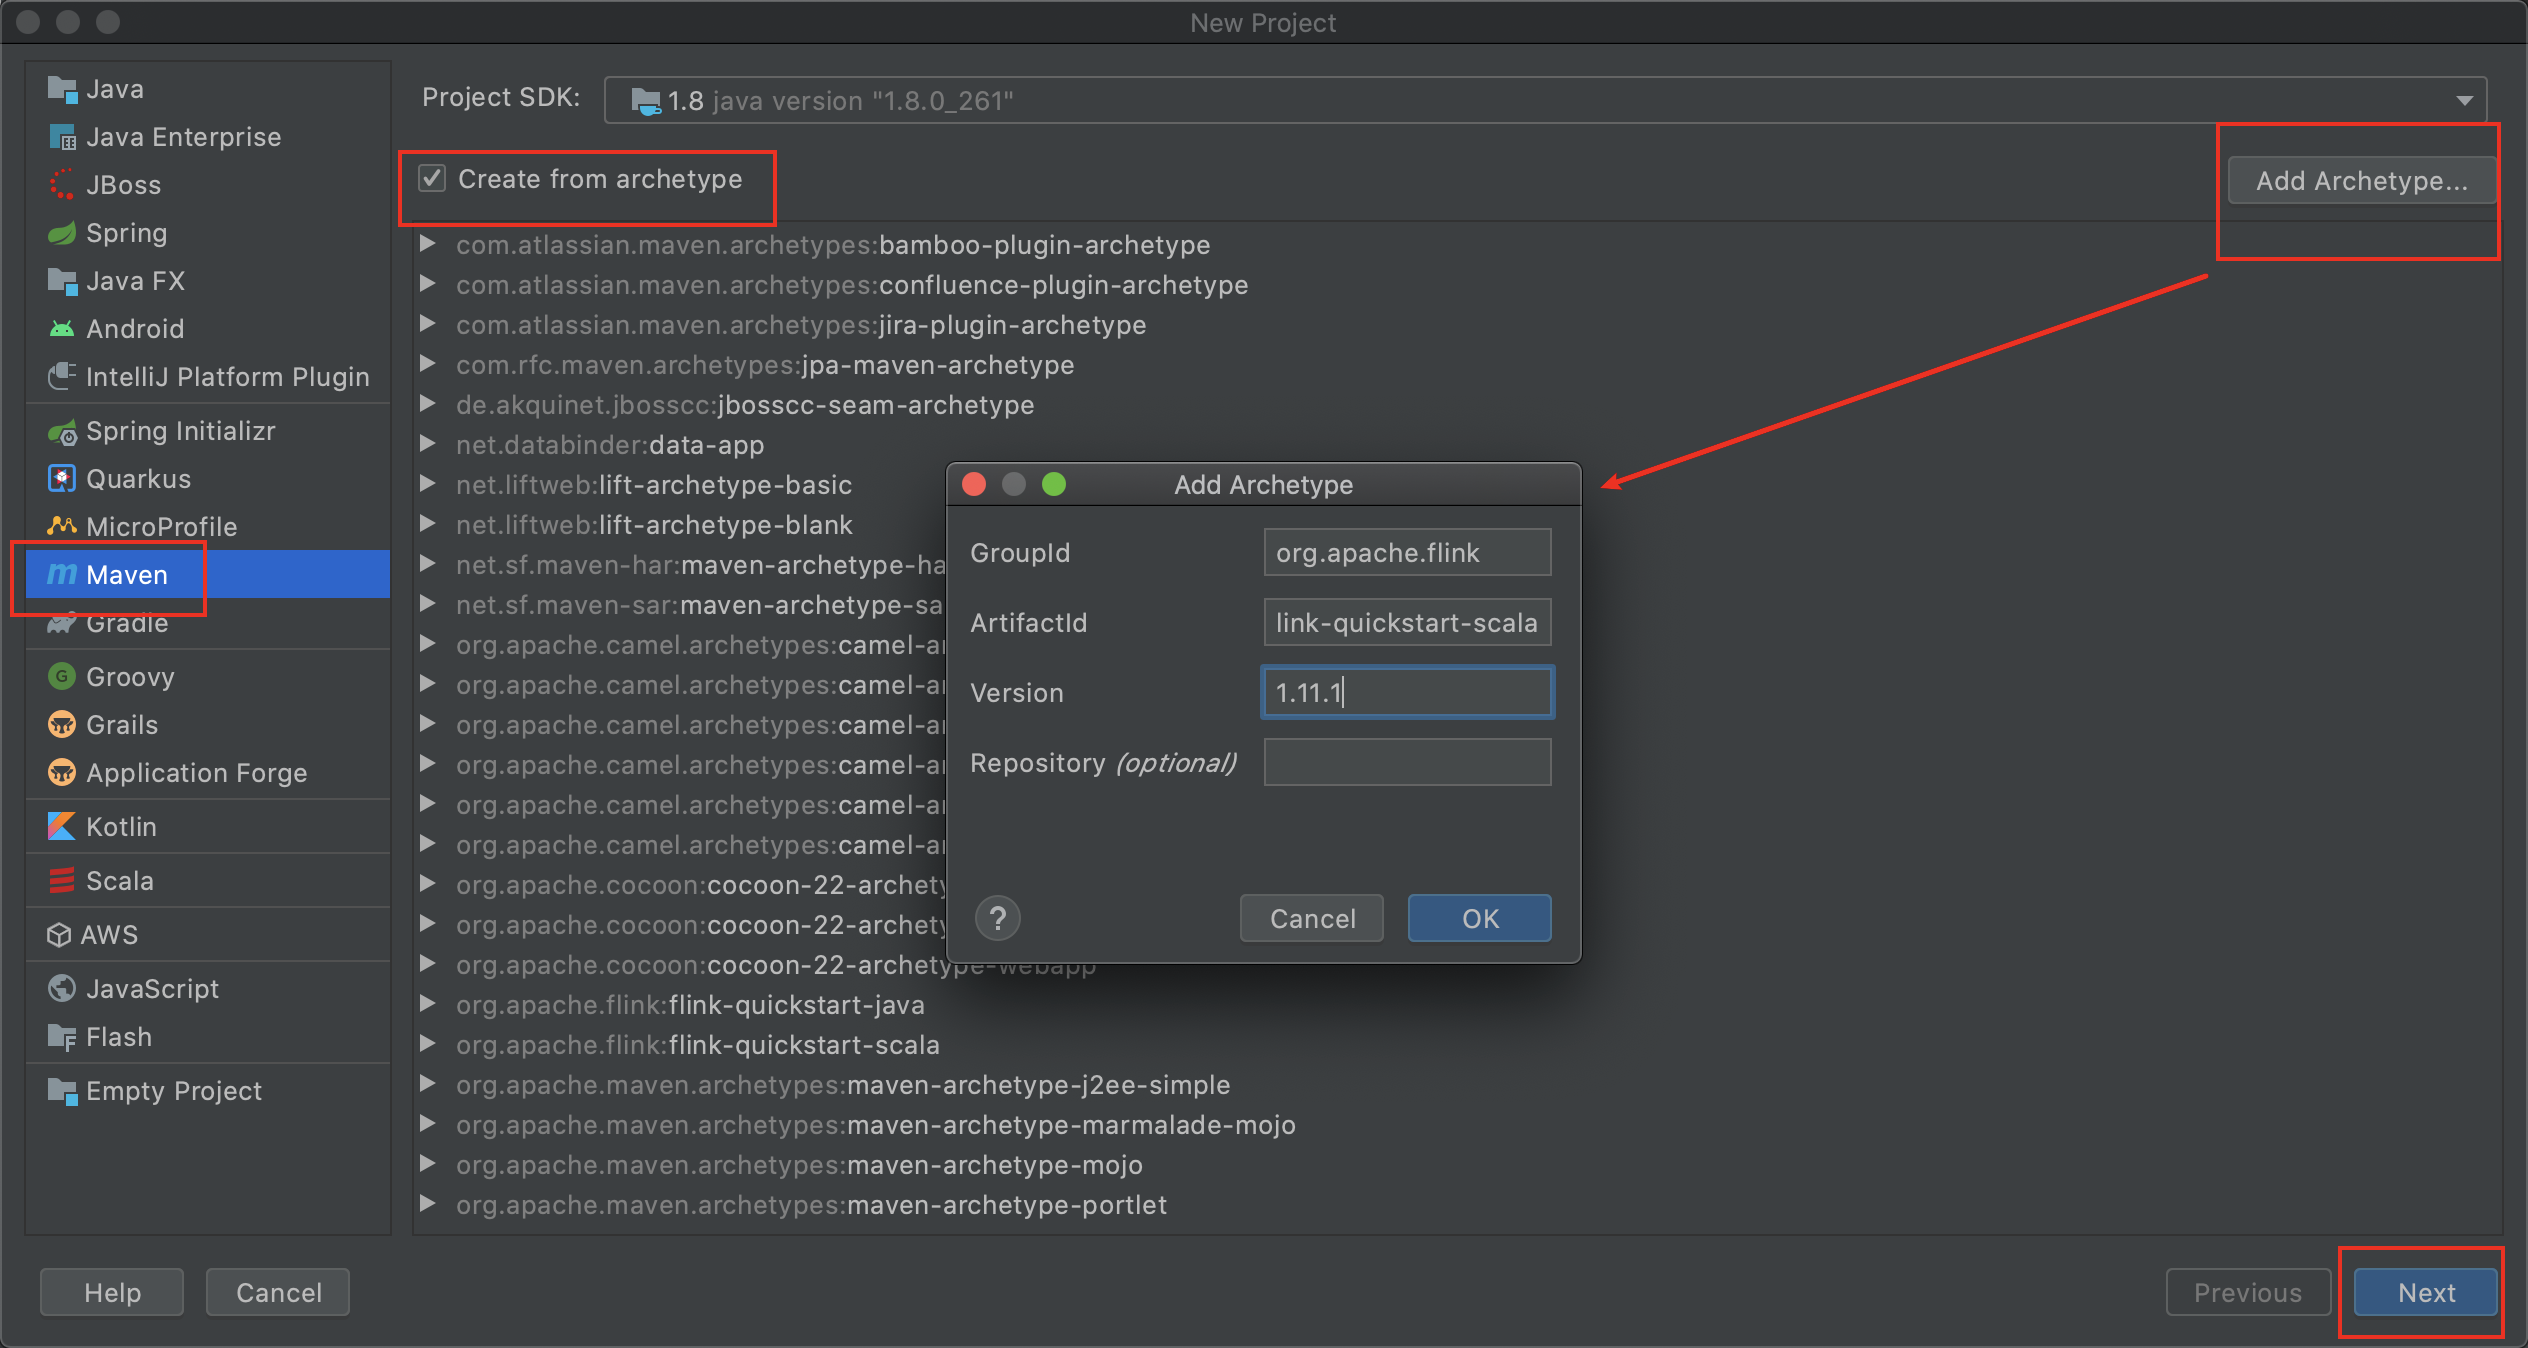
Task: Click the Android robot icon
Action: [62, 329]
